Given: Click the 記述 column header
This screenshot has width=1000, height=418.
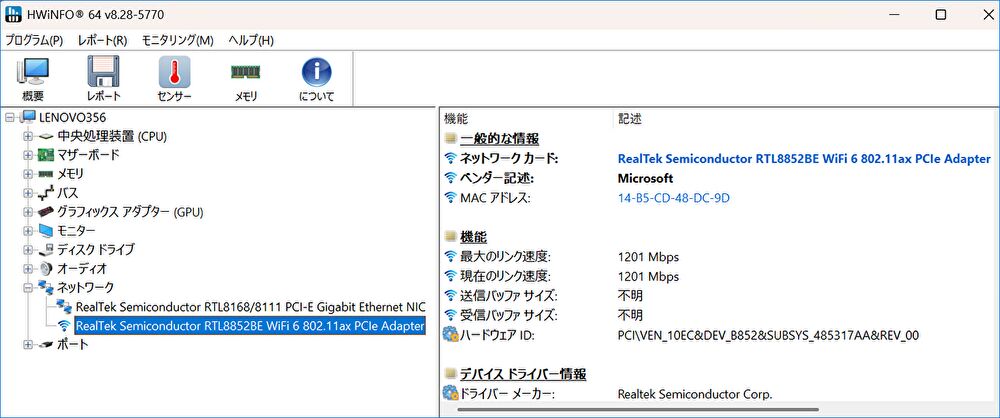Looking at the screenshot, I should click(x=630, y=118).
